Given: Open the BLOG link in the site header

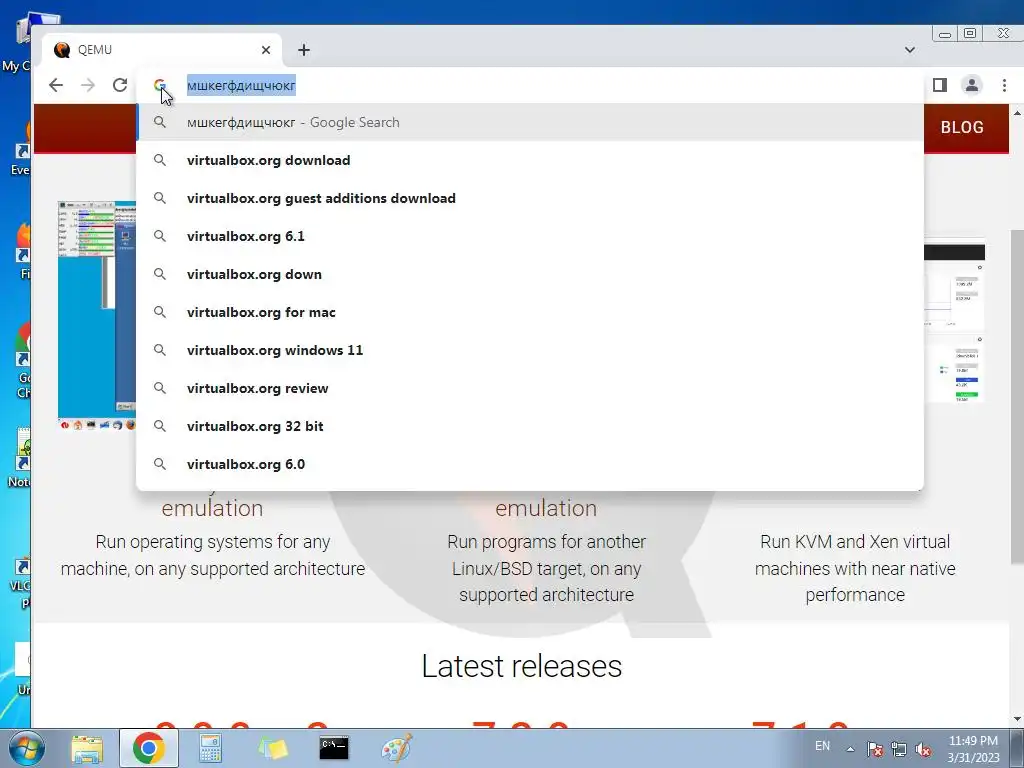Looking at the screenshot, I should [x=962, y=127].
